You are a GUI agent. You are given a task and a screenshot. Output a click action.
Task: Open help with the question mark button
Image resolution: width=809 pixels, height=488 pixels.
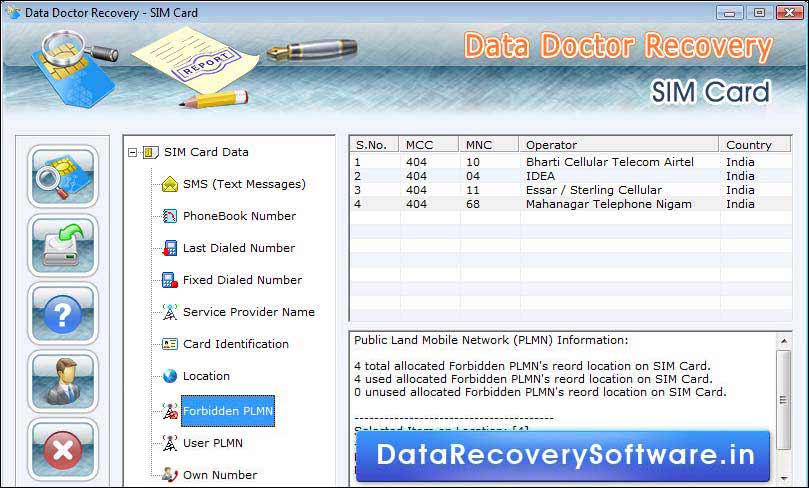point(62,314)
